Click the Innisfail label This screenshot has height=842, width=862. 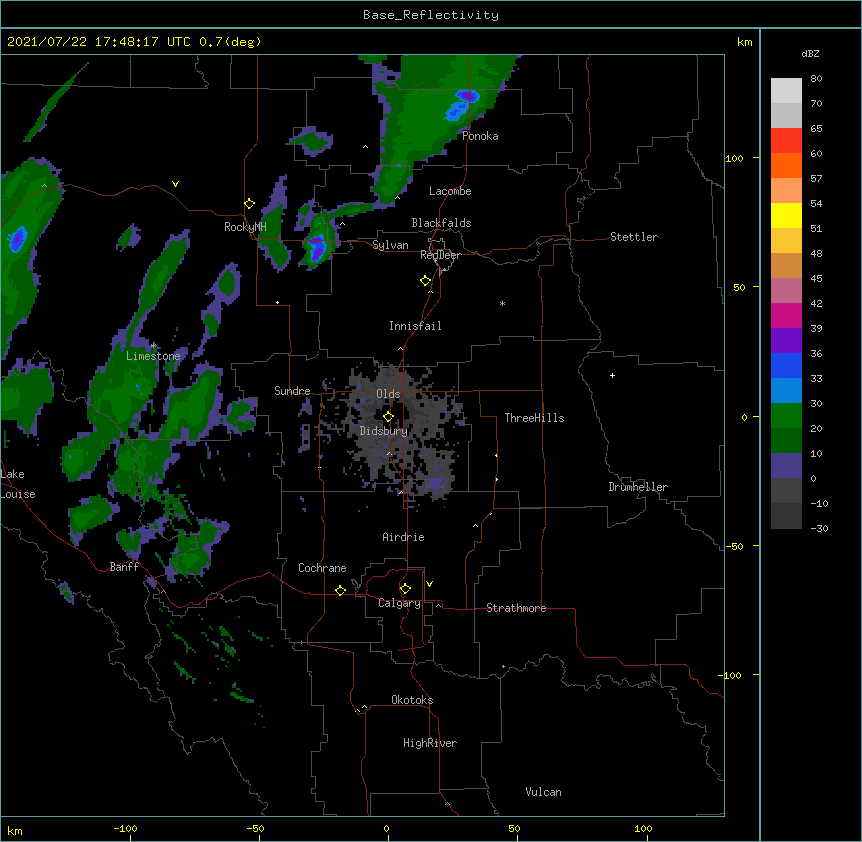tap(415, 326)
